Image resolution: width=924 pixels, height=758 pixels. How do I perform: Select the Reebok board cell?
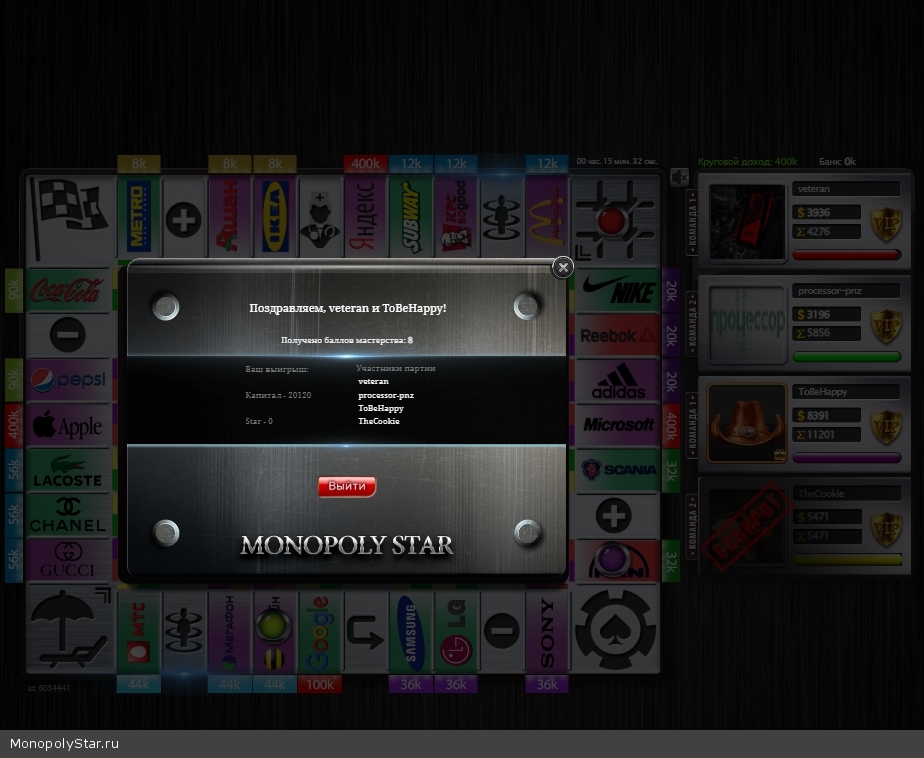point(618,335)
